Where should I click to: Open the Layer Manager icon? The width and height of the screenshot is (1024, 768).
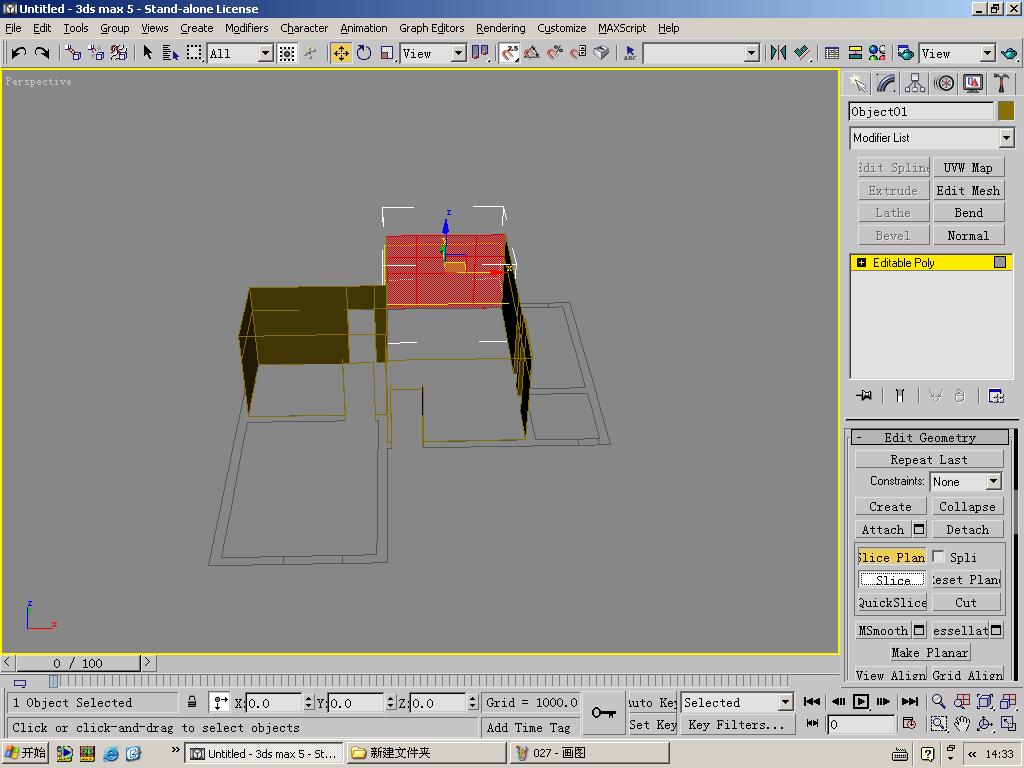pos(832,53)
